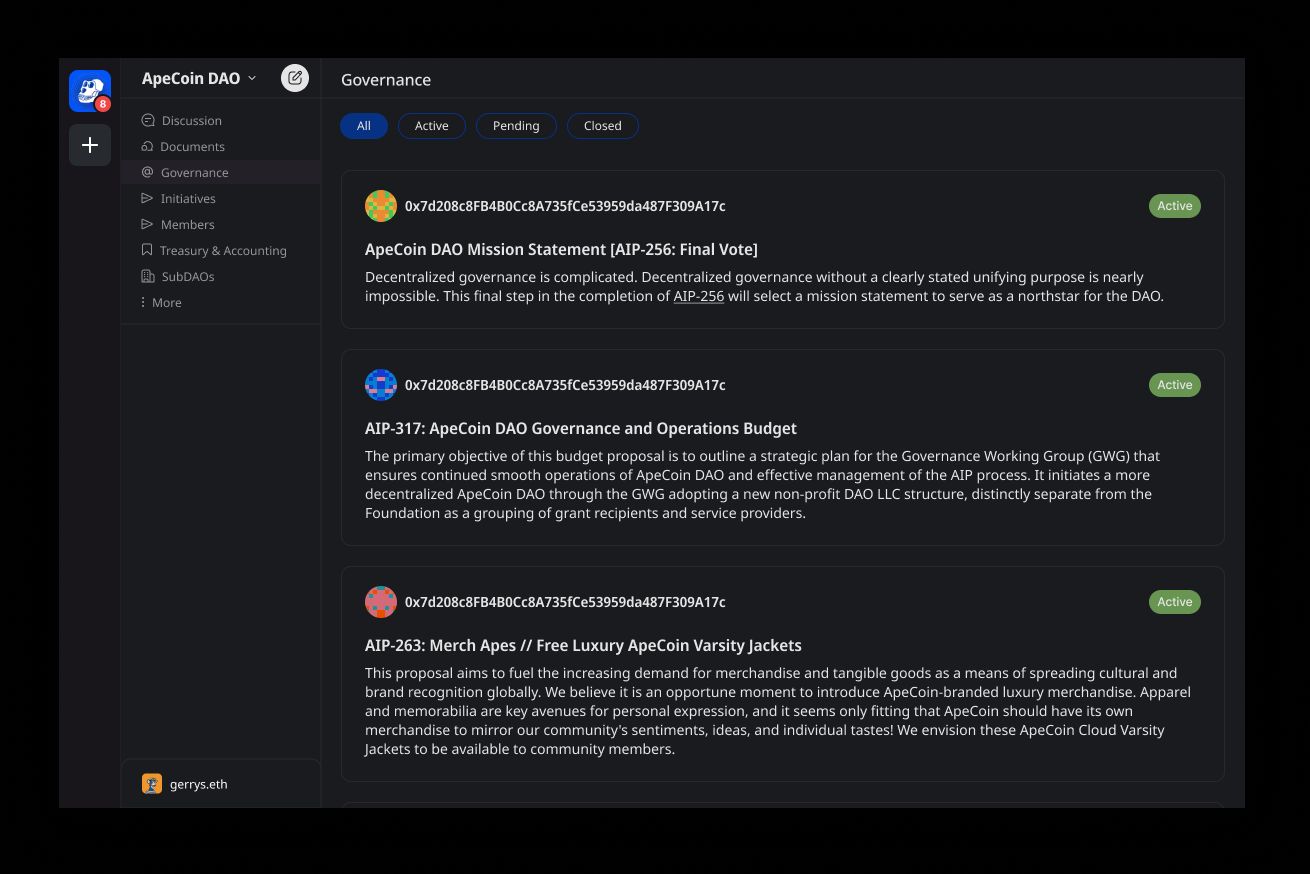Click author address on AIP-263 proposal

click(x=565, y=602)
